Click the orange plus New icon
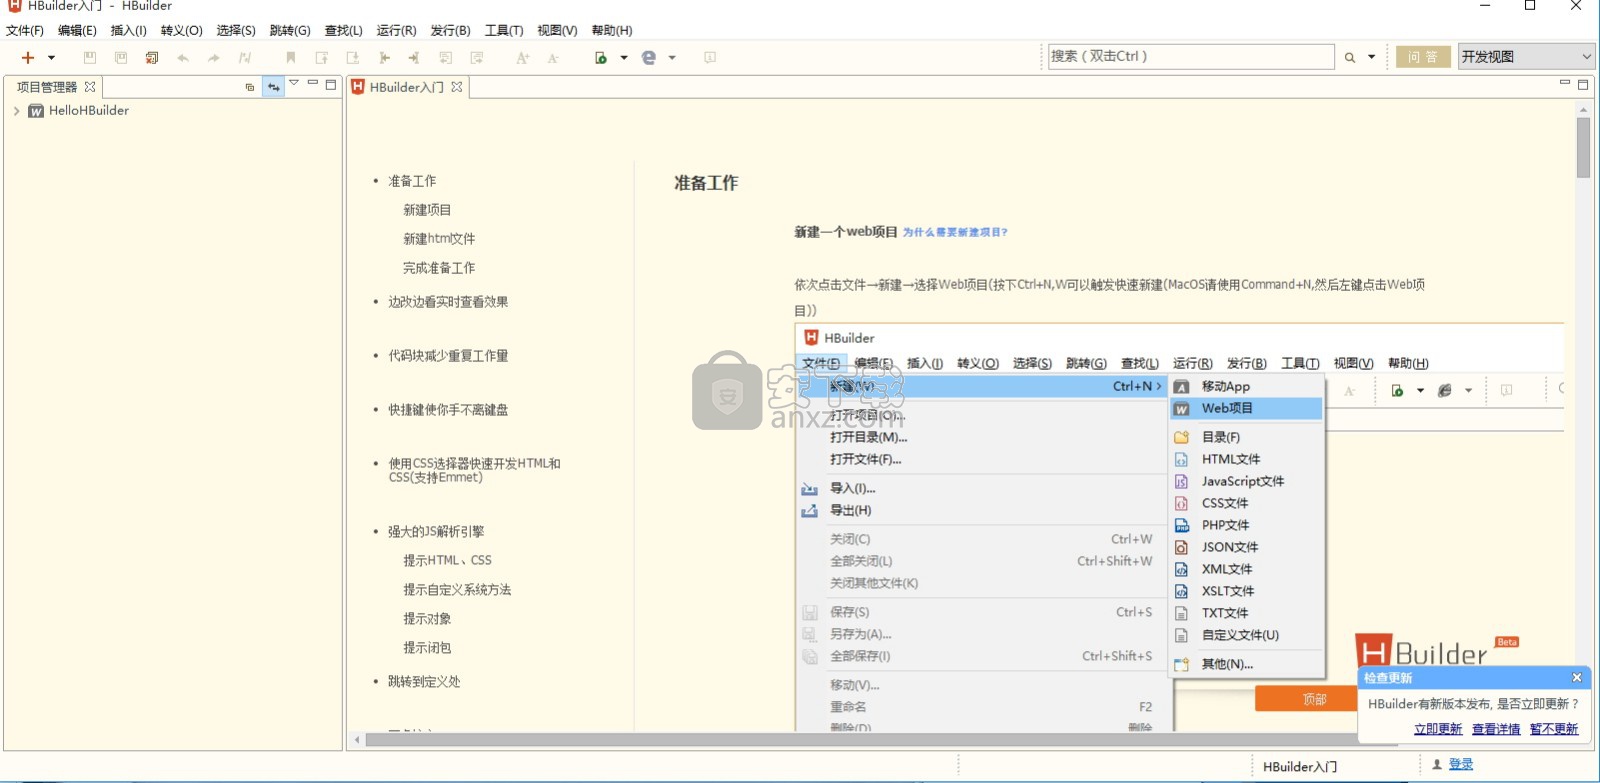1600x783 pixels. 28,58
